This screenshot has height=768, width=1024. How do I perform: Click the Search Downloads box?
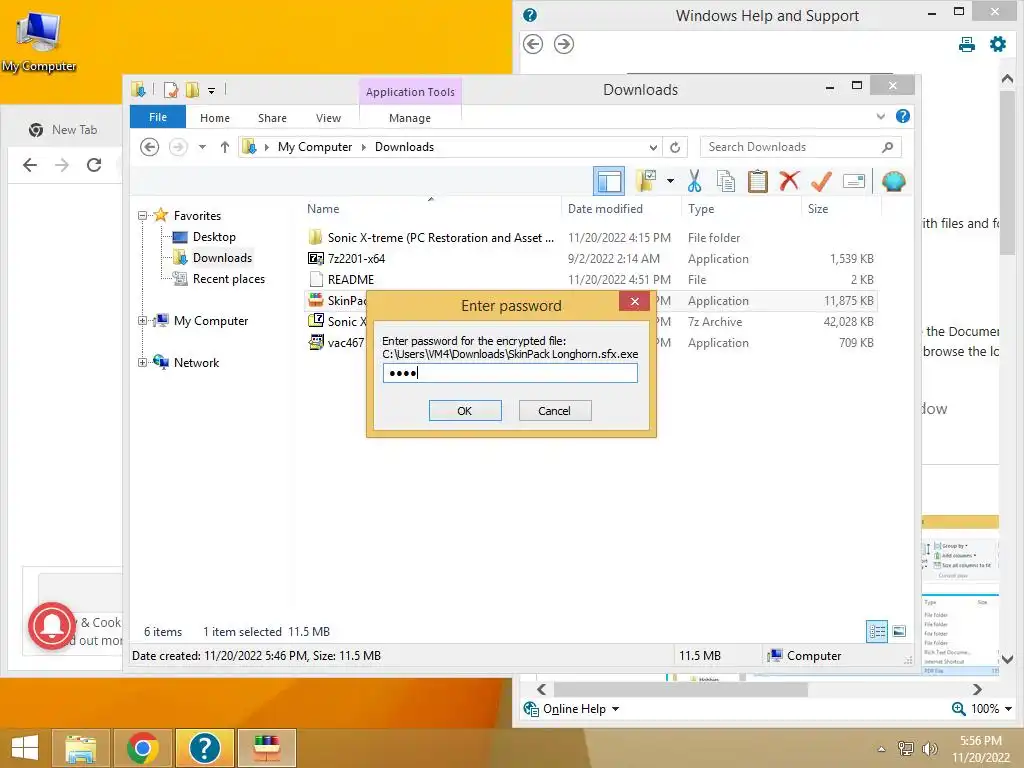click(800, 147)
